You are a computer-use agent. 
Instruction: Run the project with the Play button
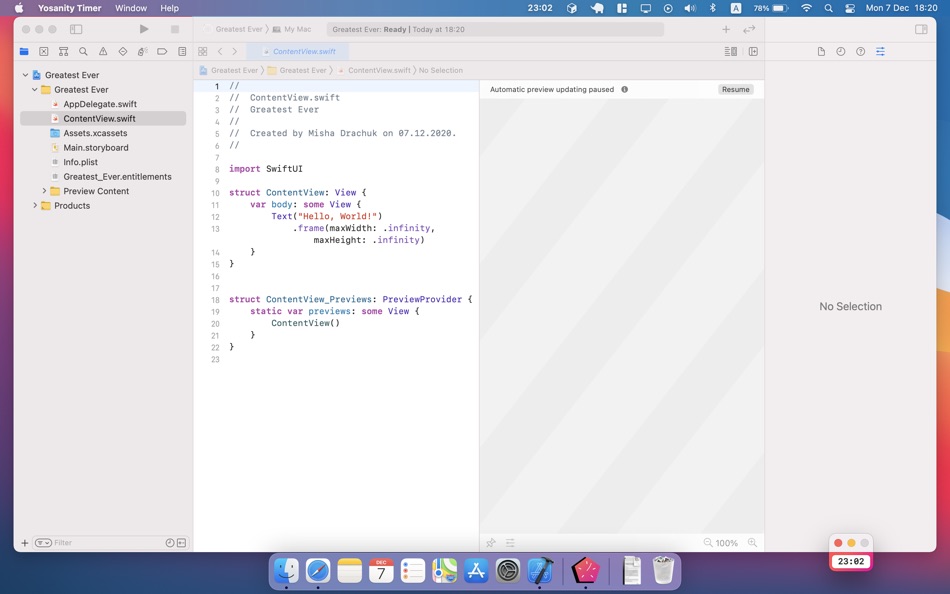click(144, 29)
